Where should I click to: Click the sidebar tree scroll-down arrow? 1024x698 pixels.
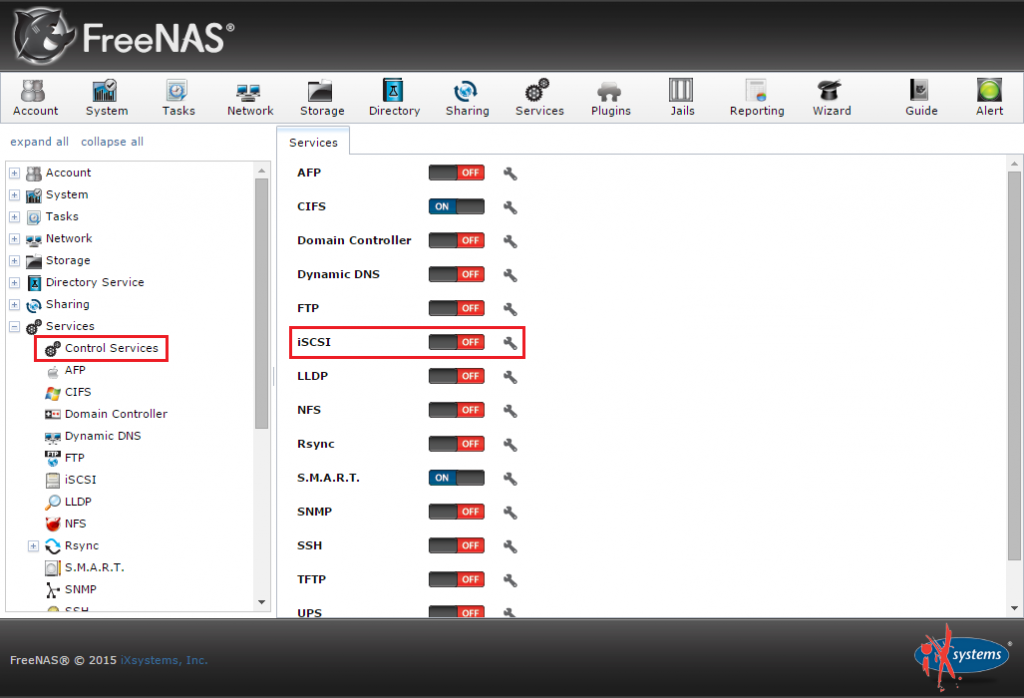pyautogui.click(x=262, y=602)
